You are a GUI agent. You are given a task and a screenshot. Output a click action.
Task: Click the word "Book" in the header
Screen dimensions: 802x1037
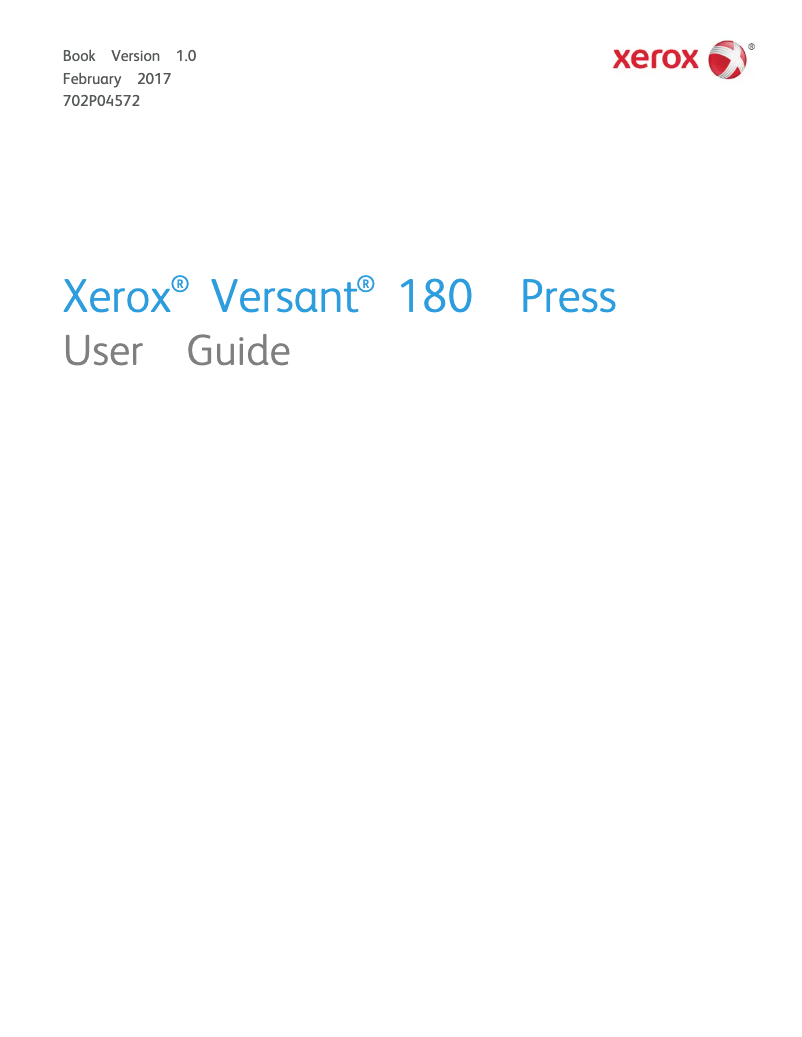79,56
